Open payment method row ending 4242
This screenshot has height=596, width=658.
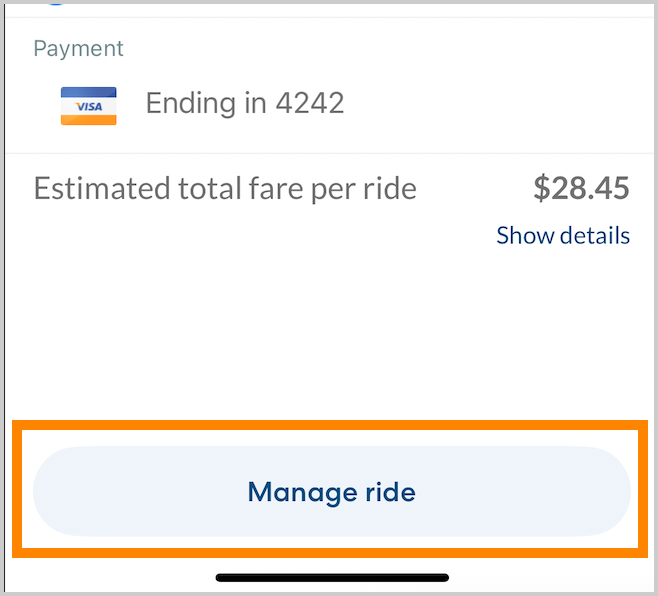pos(245,103)
